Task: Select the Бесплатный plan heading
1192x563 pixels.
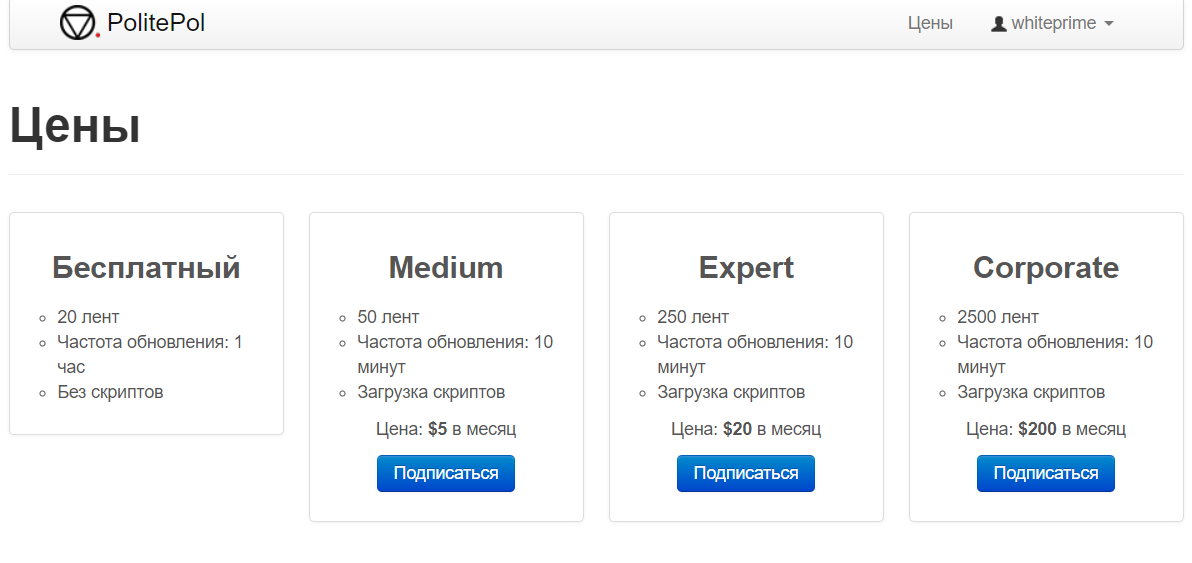Action: pyautogui.click(x=146, y=268)
